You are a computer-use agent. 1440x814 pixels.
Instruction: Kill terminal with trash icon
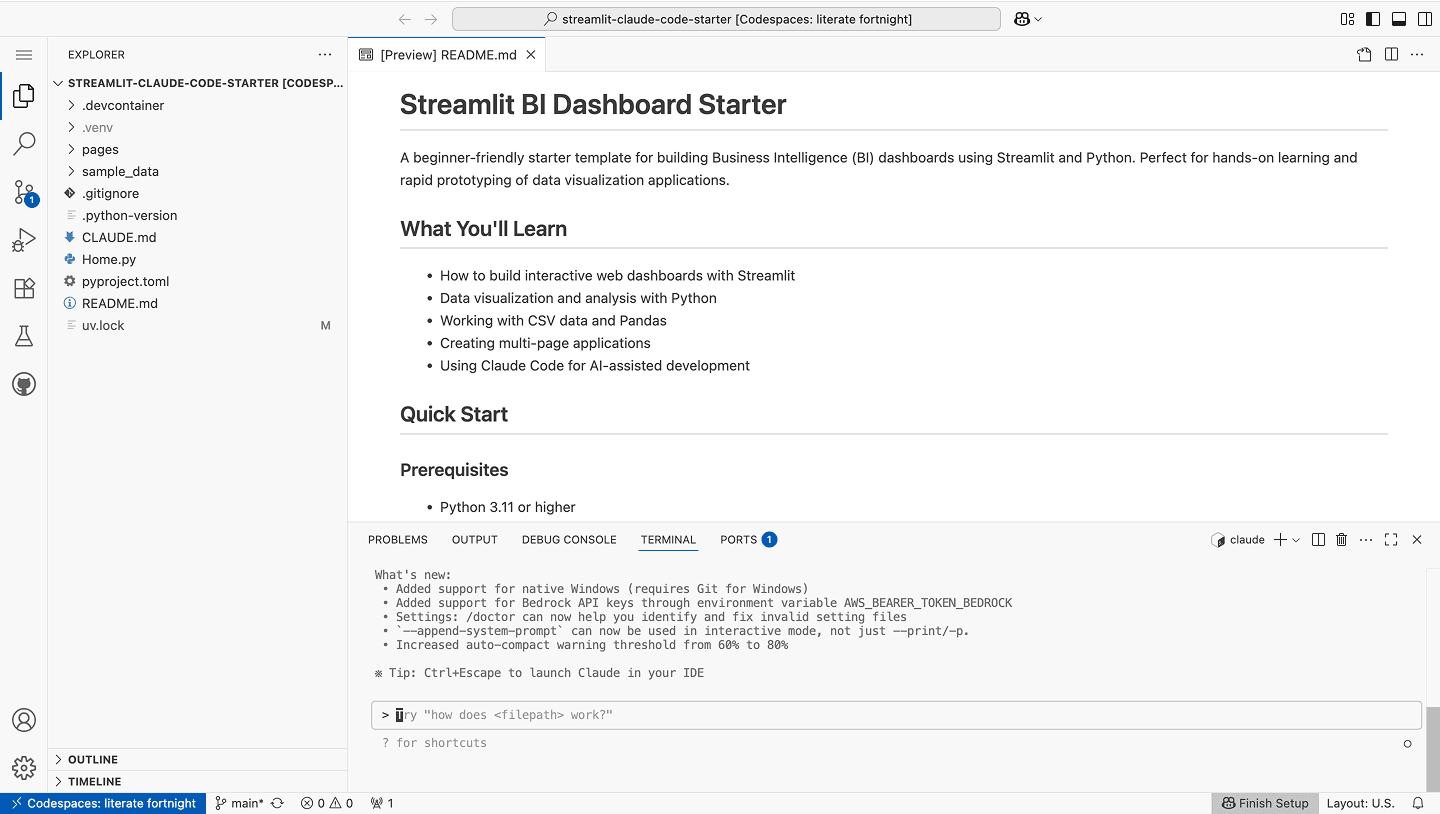pos(1342,540)
